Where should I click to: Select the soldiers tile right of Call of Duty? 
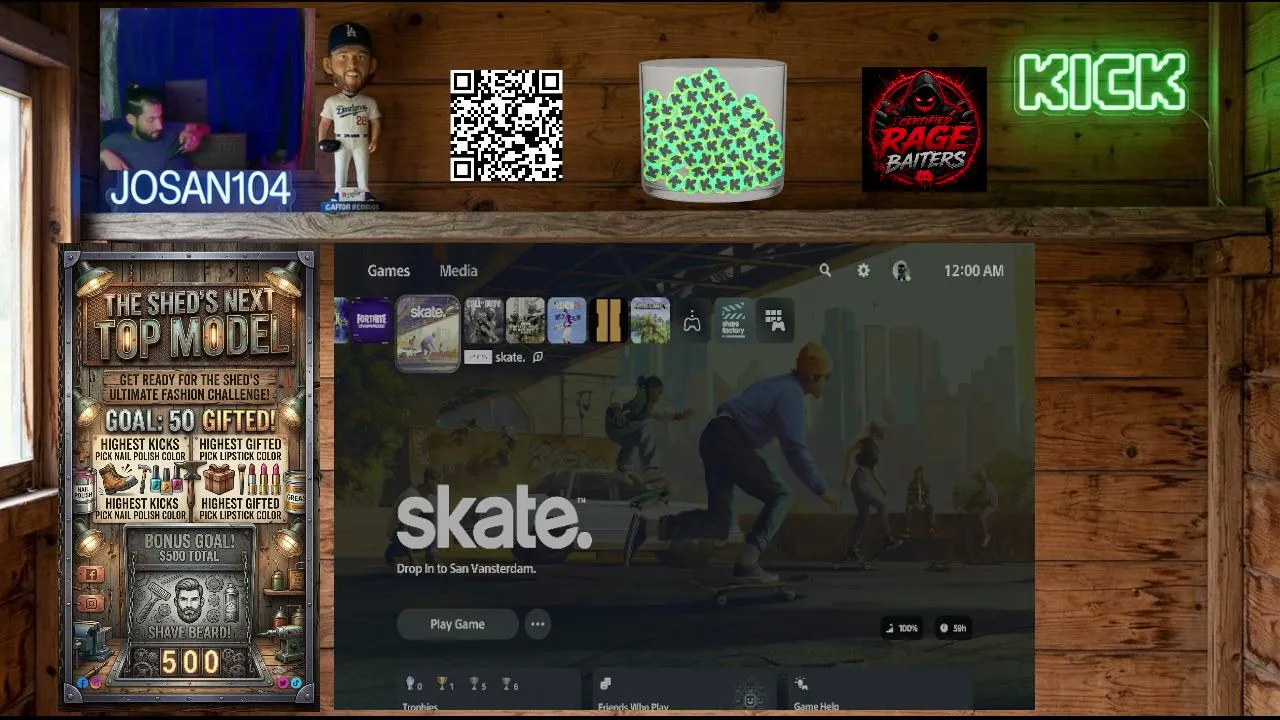525,320
